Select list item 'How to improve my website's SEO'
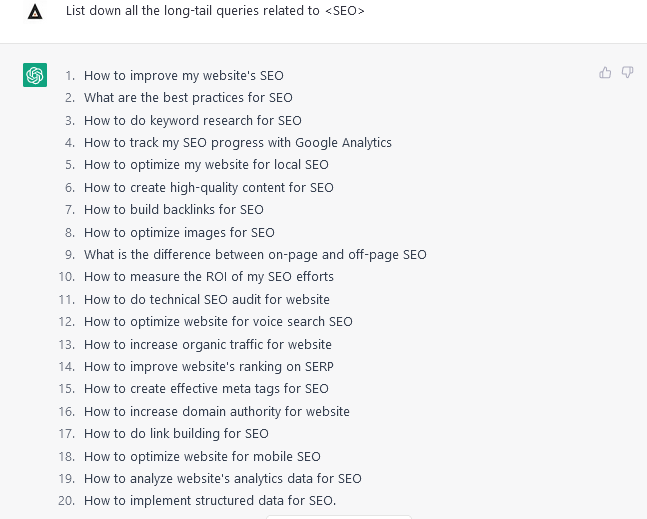 [184, 76]
